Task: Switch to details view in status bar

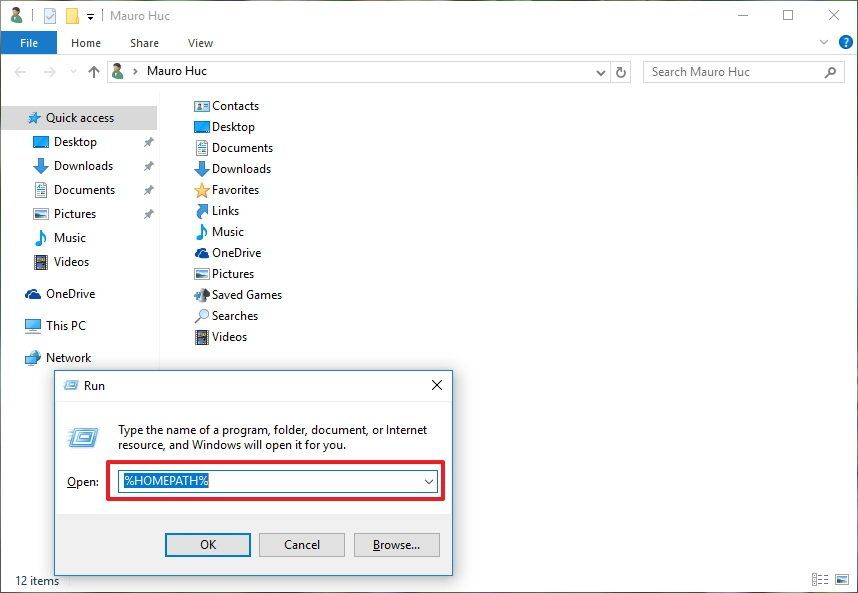Action: pos(821,580)
